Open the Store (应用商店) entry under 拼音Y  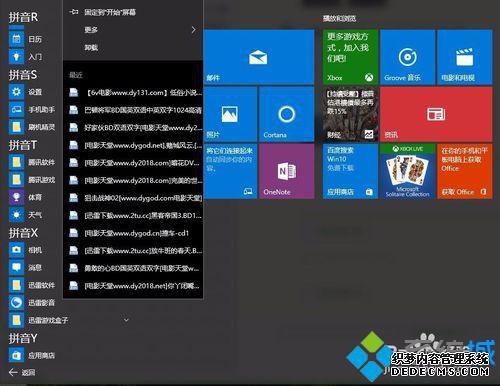pos(32,355)
